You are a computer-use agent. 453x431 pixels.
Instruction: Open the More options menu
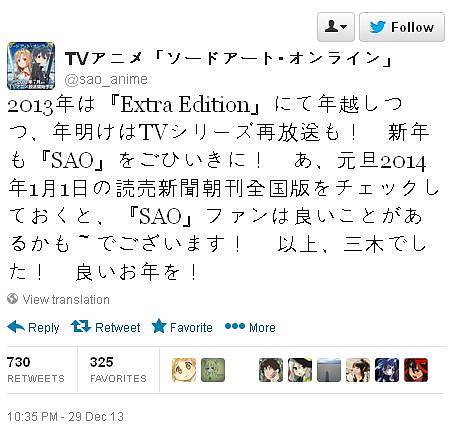[250, 327]
